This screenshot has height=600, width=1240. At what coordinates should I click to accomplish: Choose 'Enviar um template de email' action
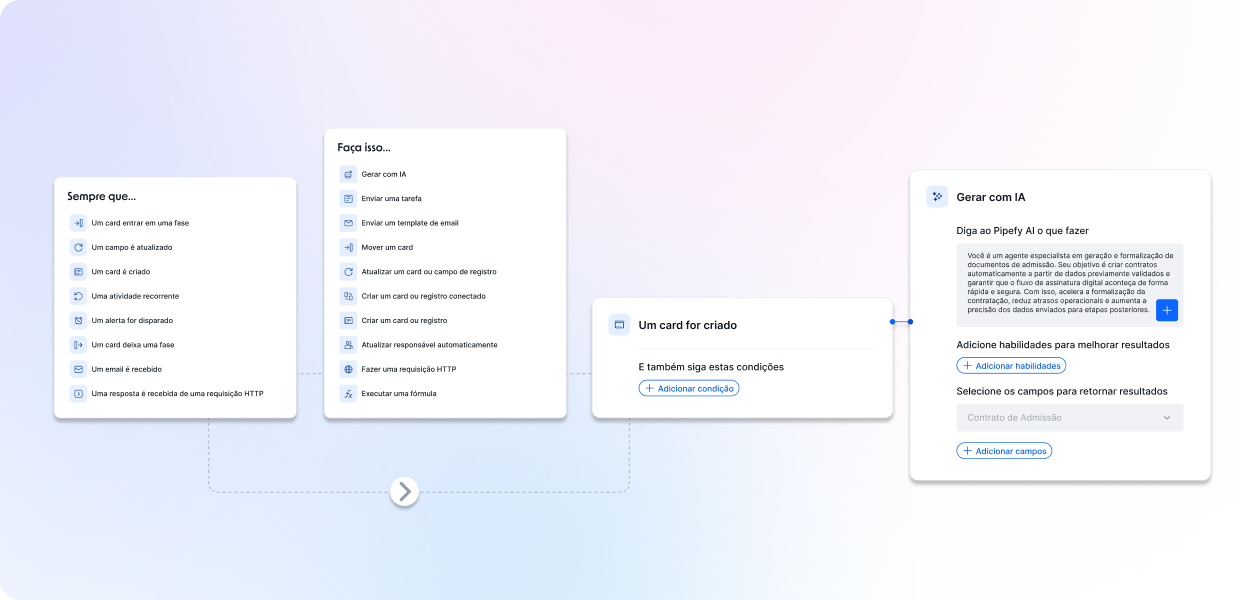pos(409,223)
